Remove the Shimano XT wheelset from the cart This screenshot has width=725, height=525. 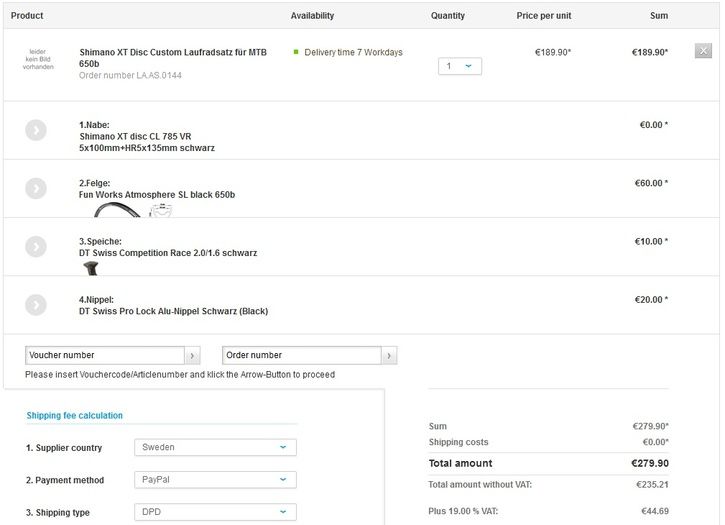click(x=703, y=51)
